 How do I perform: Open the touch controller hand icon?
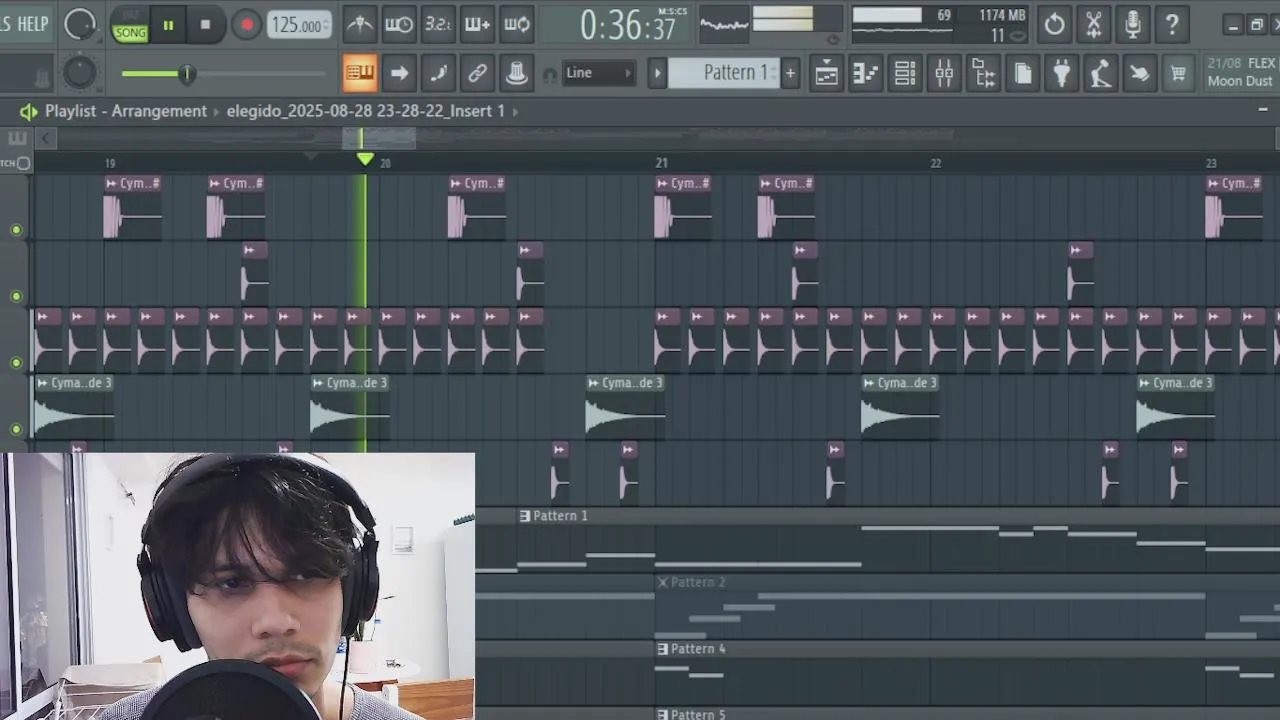pyautogui.click(x=1139, y=72)
